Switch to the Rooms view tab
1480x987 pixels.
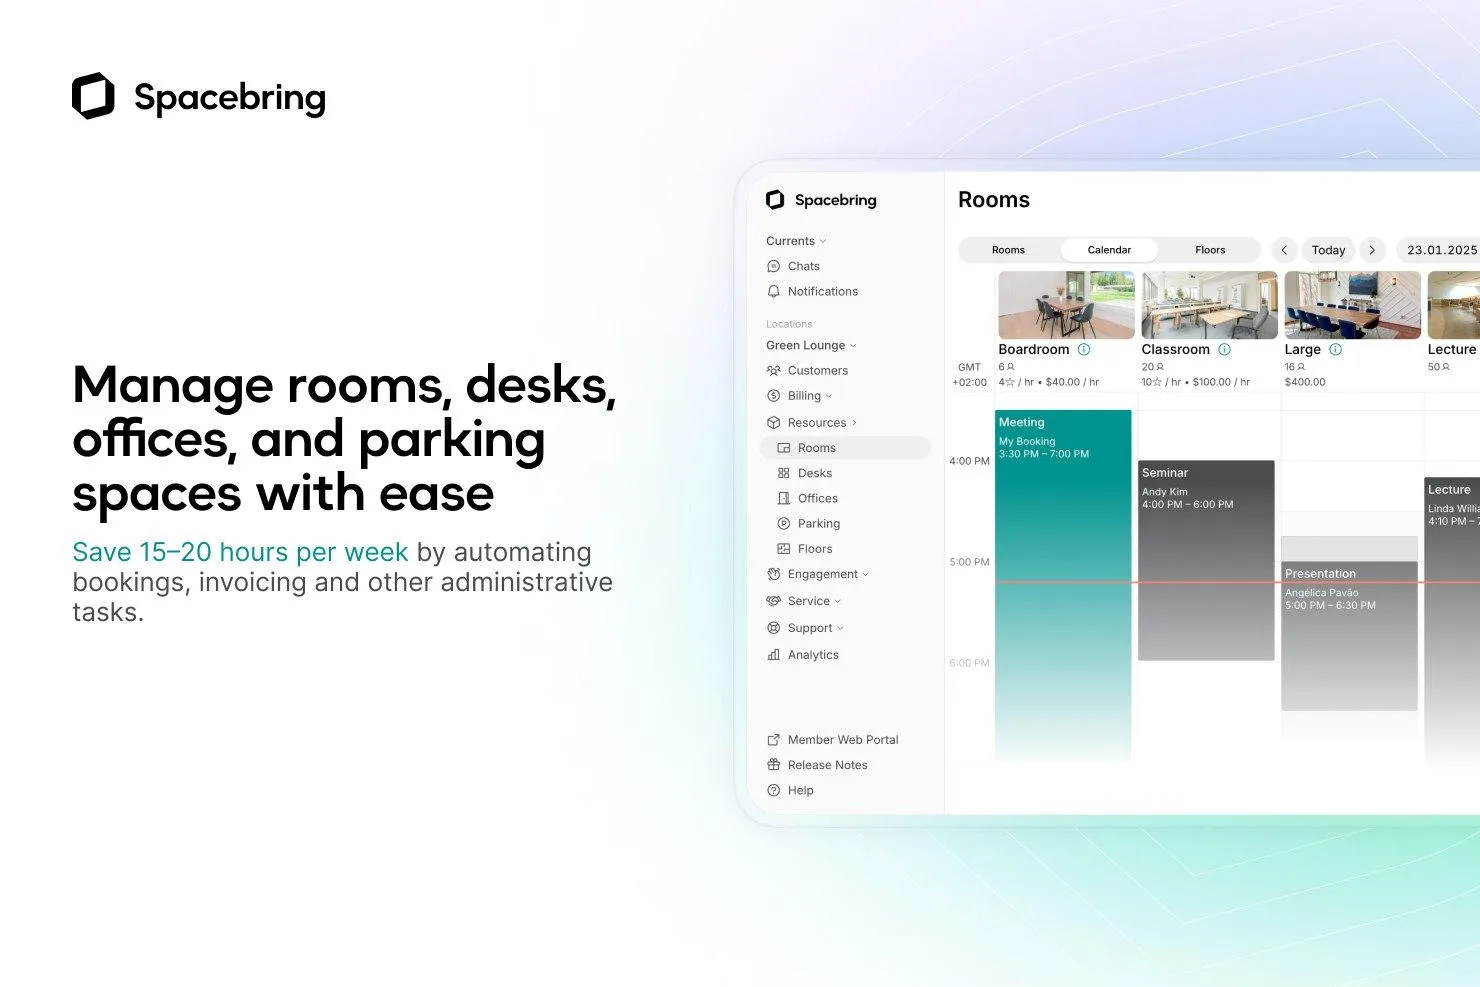(x=1008, y=250)
